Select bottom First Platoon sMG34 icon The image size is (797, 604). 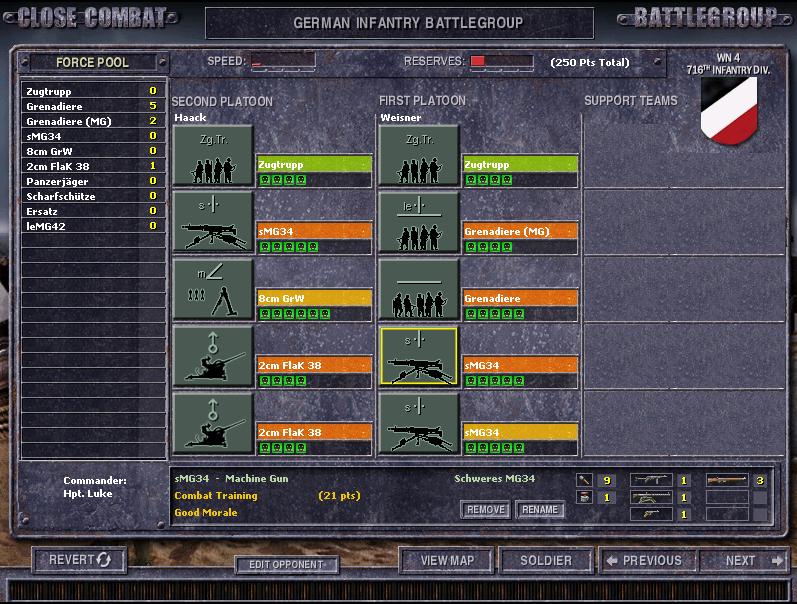click(419, 424)
